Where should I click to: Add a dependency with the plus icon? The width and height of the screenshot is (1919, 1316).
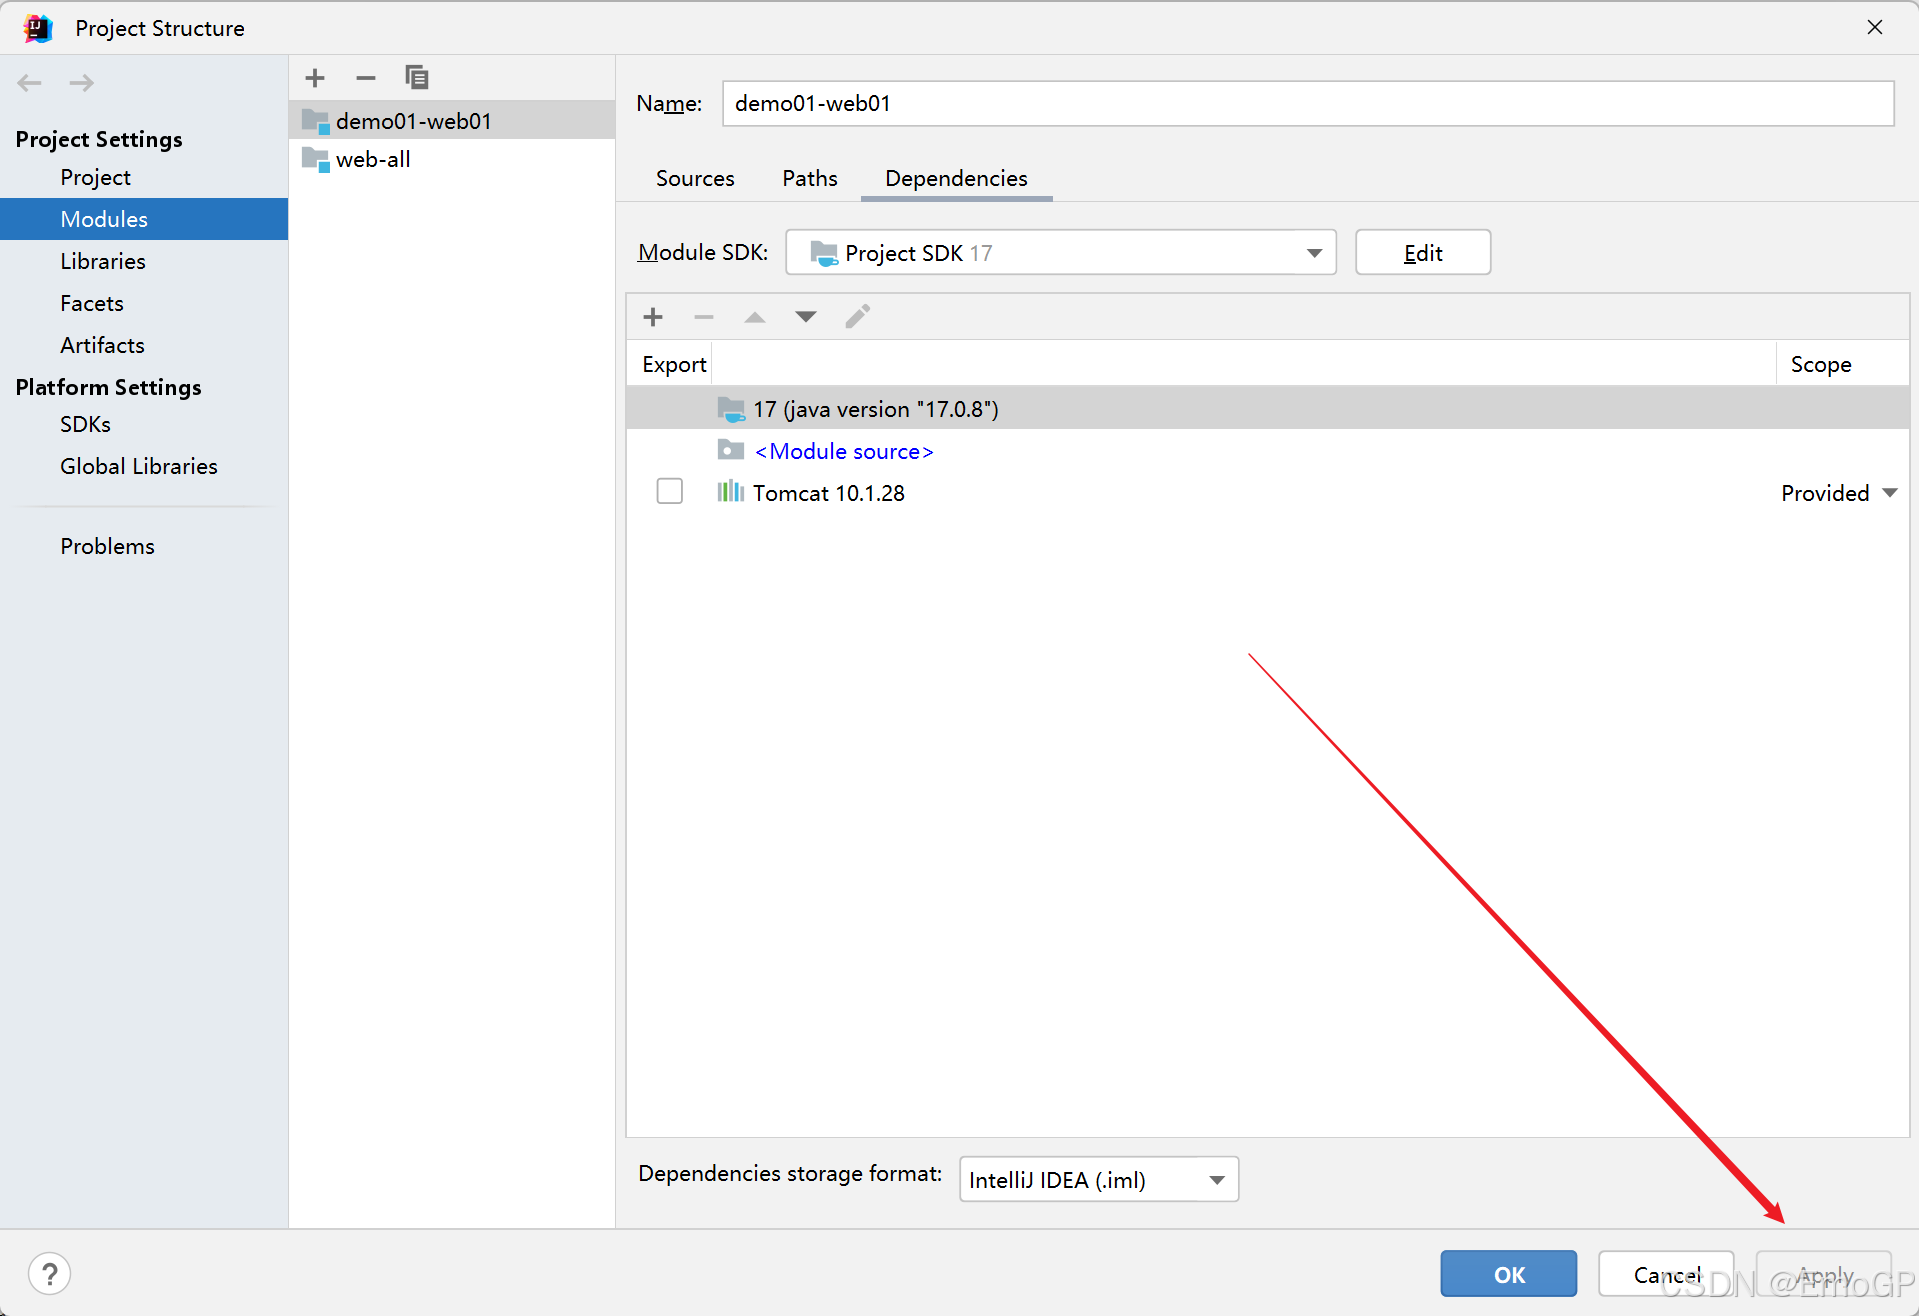coord(653,317)
